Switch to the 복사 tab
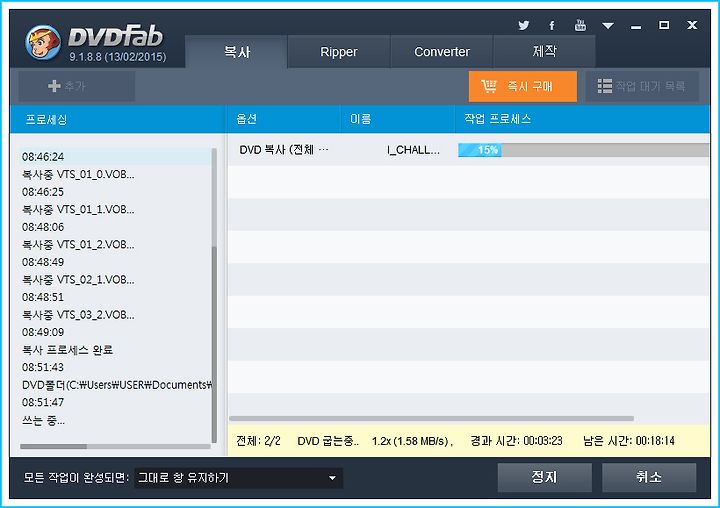 (x=236, y=51)
